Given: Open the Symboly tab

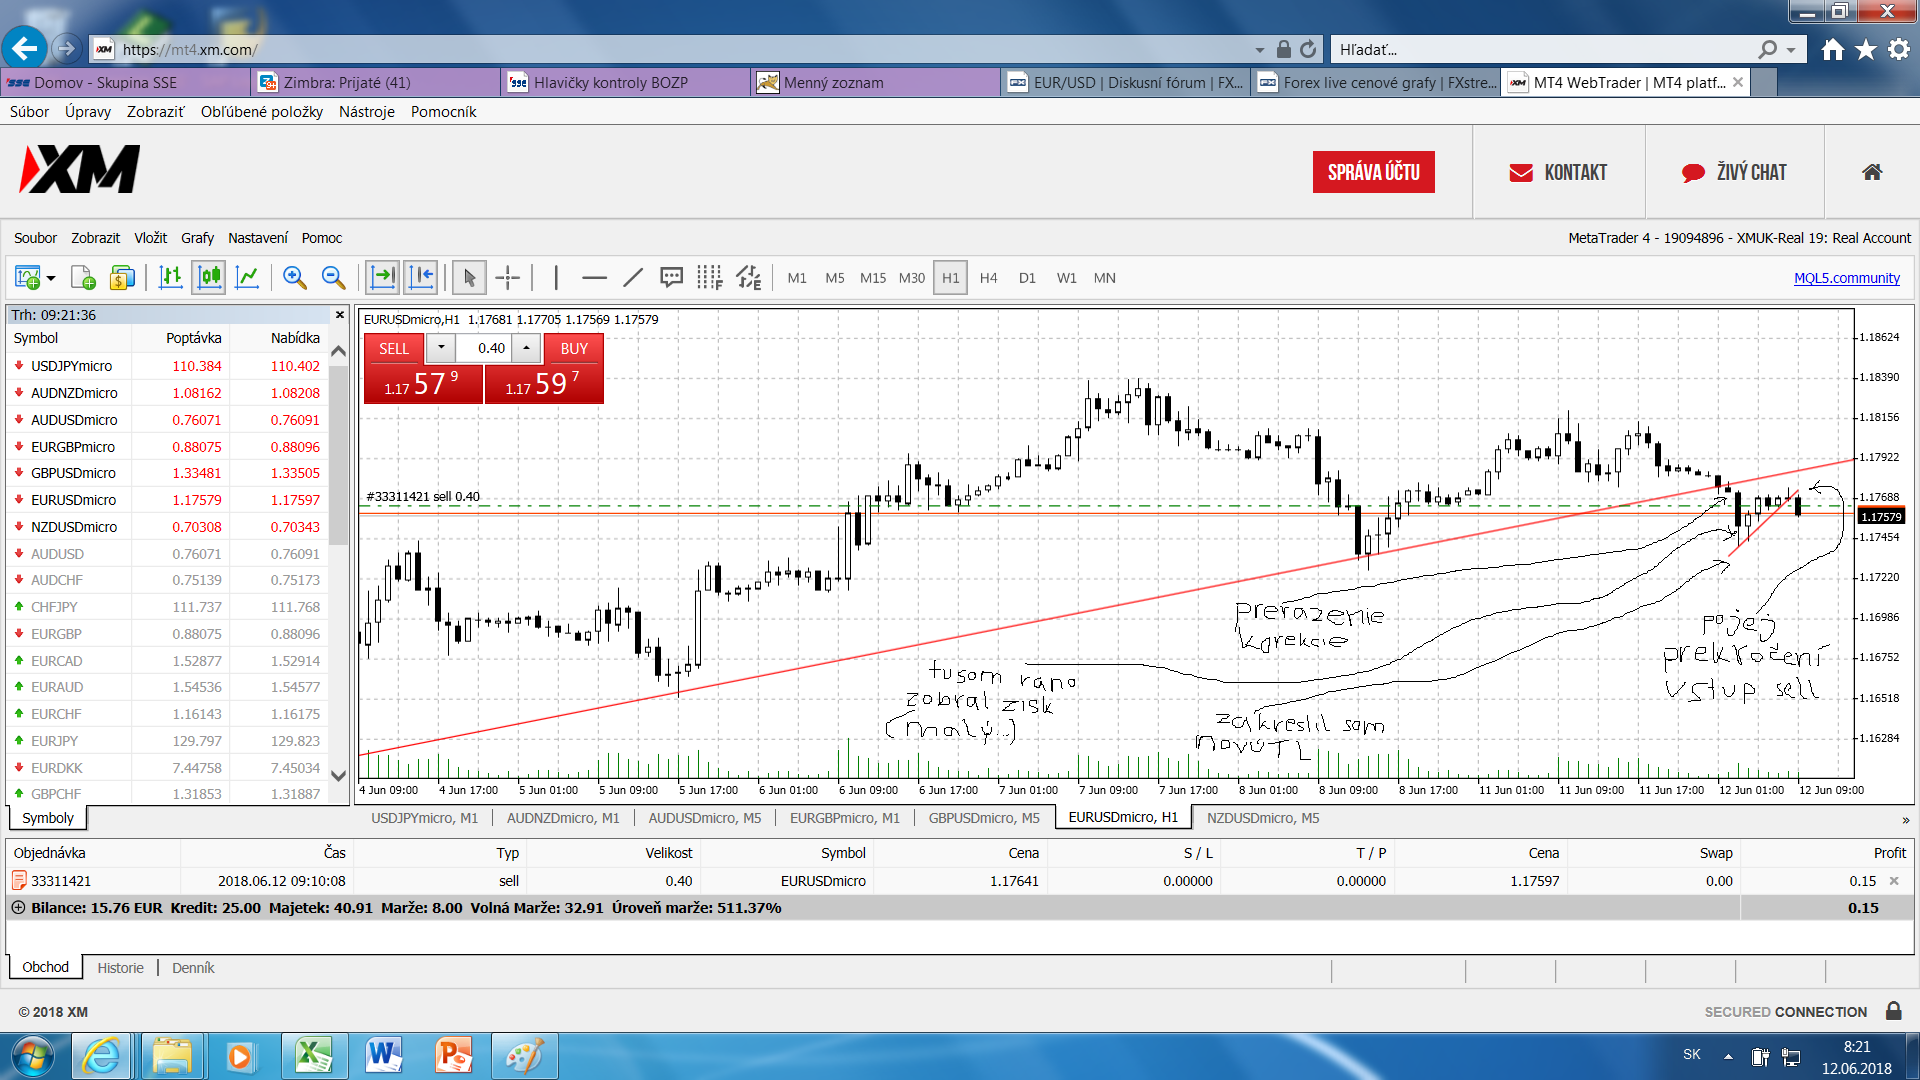Looking at the screenshot, I should pyautogui.click(x=48, y=818).
